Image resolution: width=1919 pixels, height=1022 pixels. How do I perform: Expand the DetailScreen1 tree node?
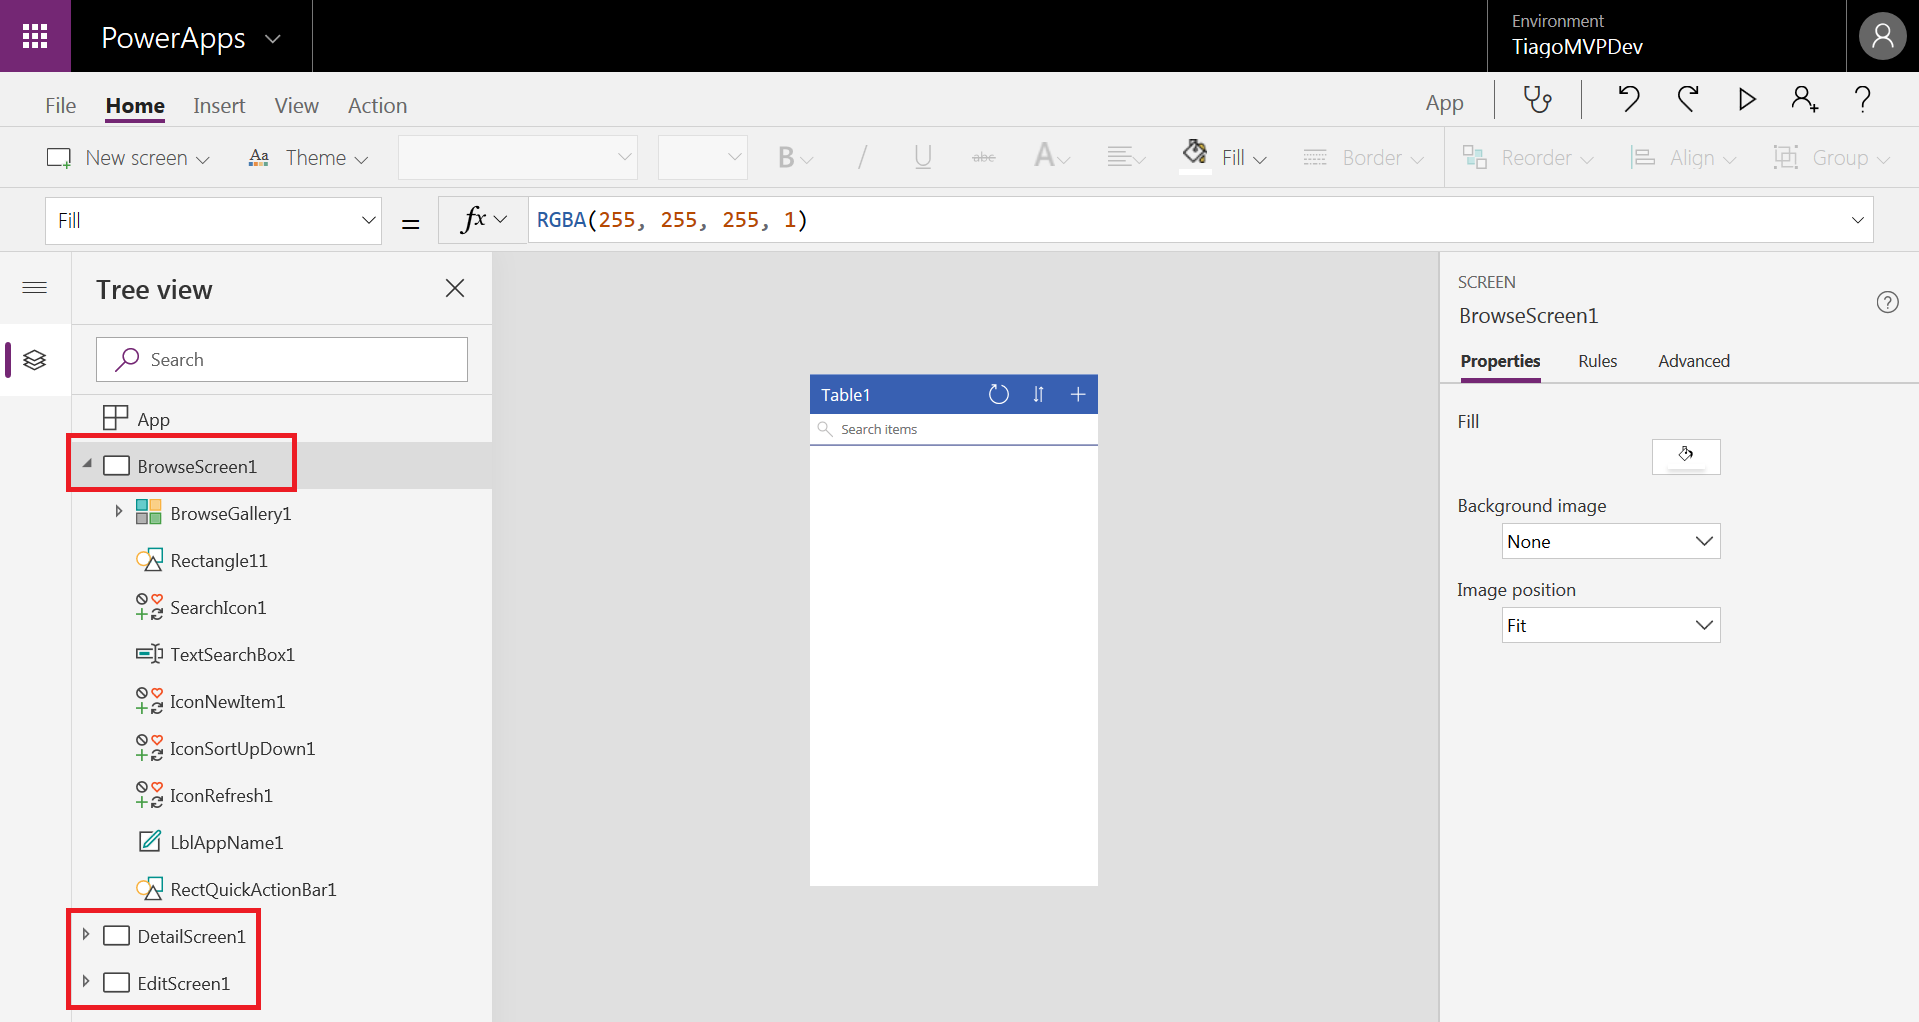tap(86, 935)
